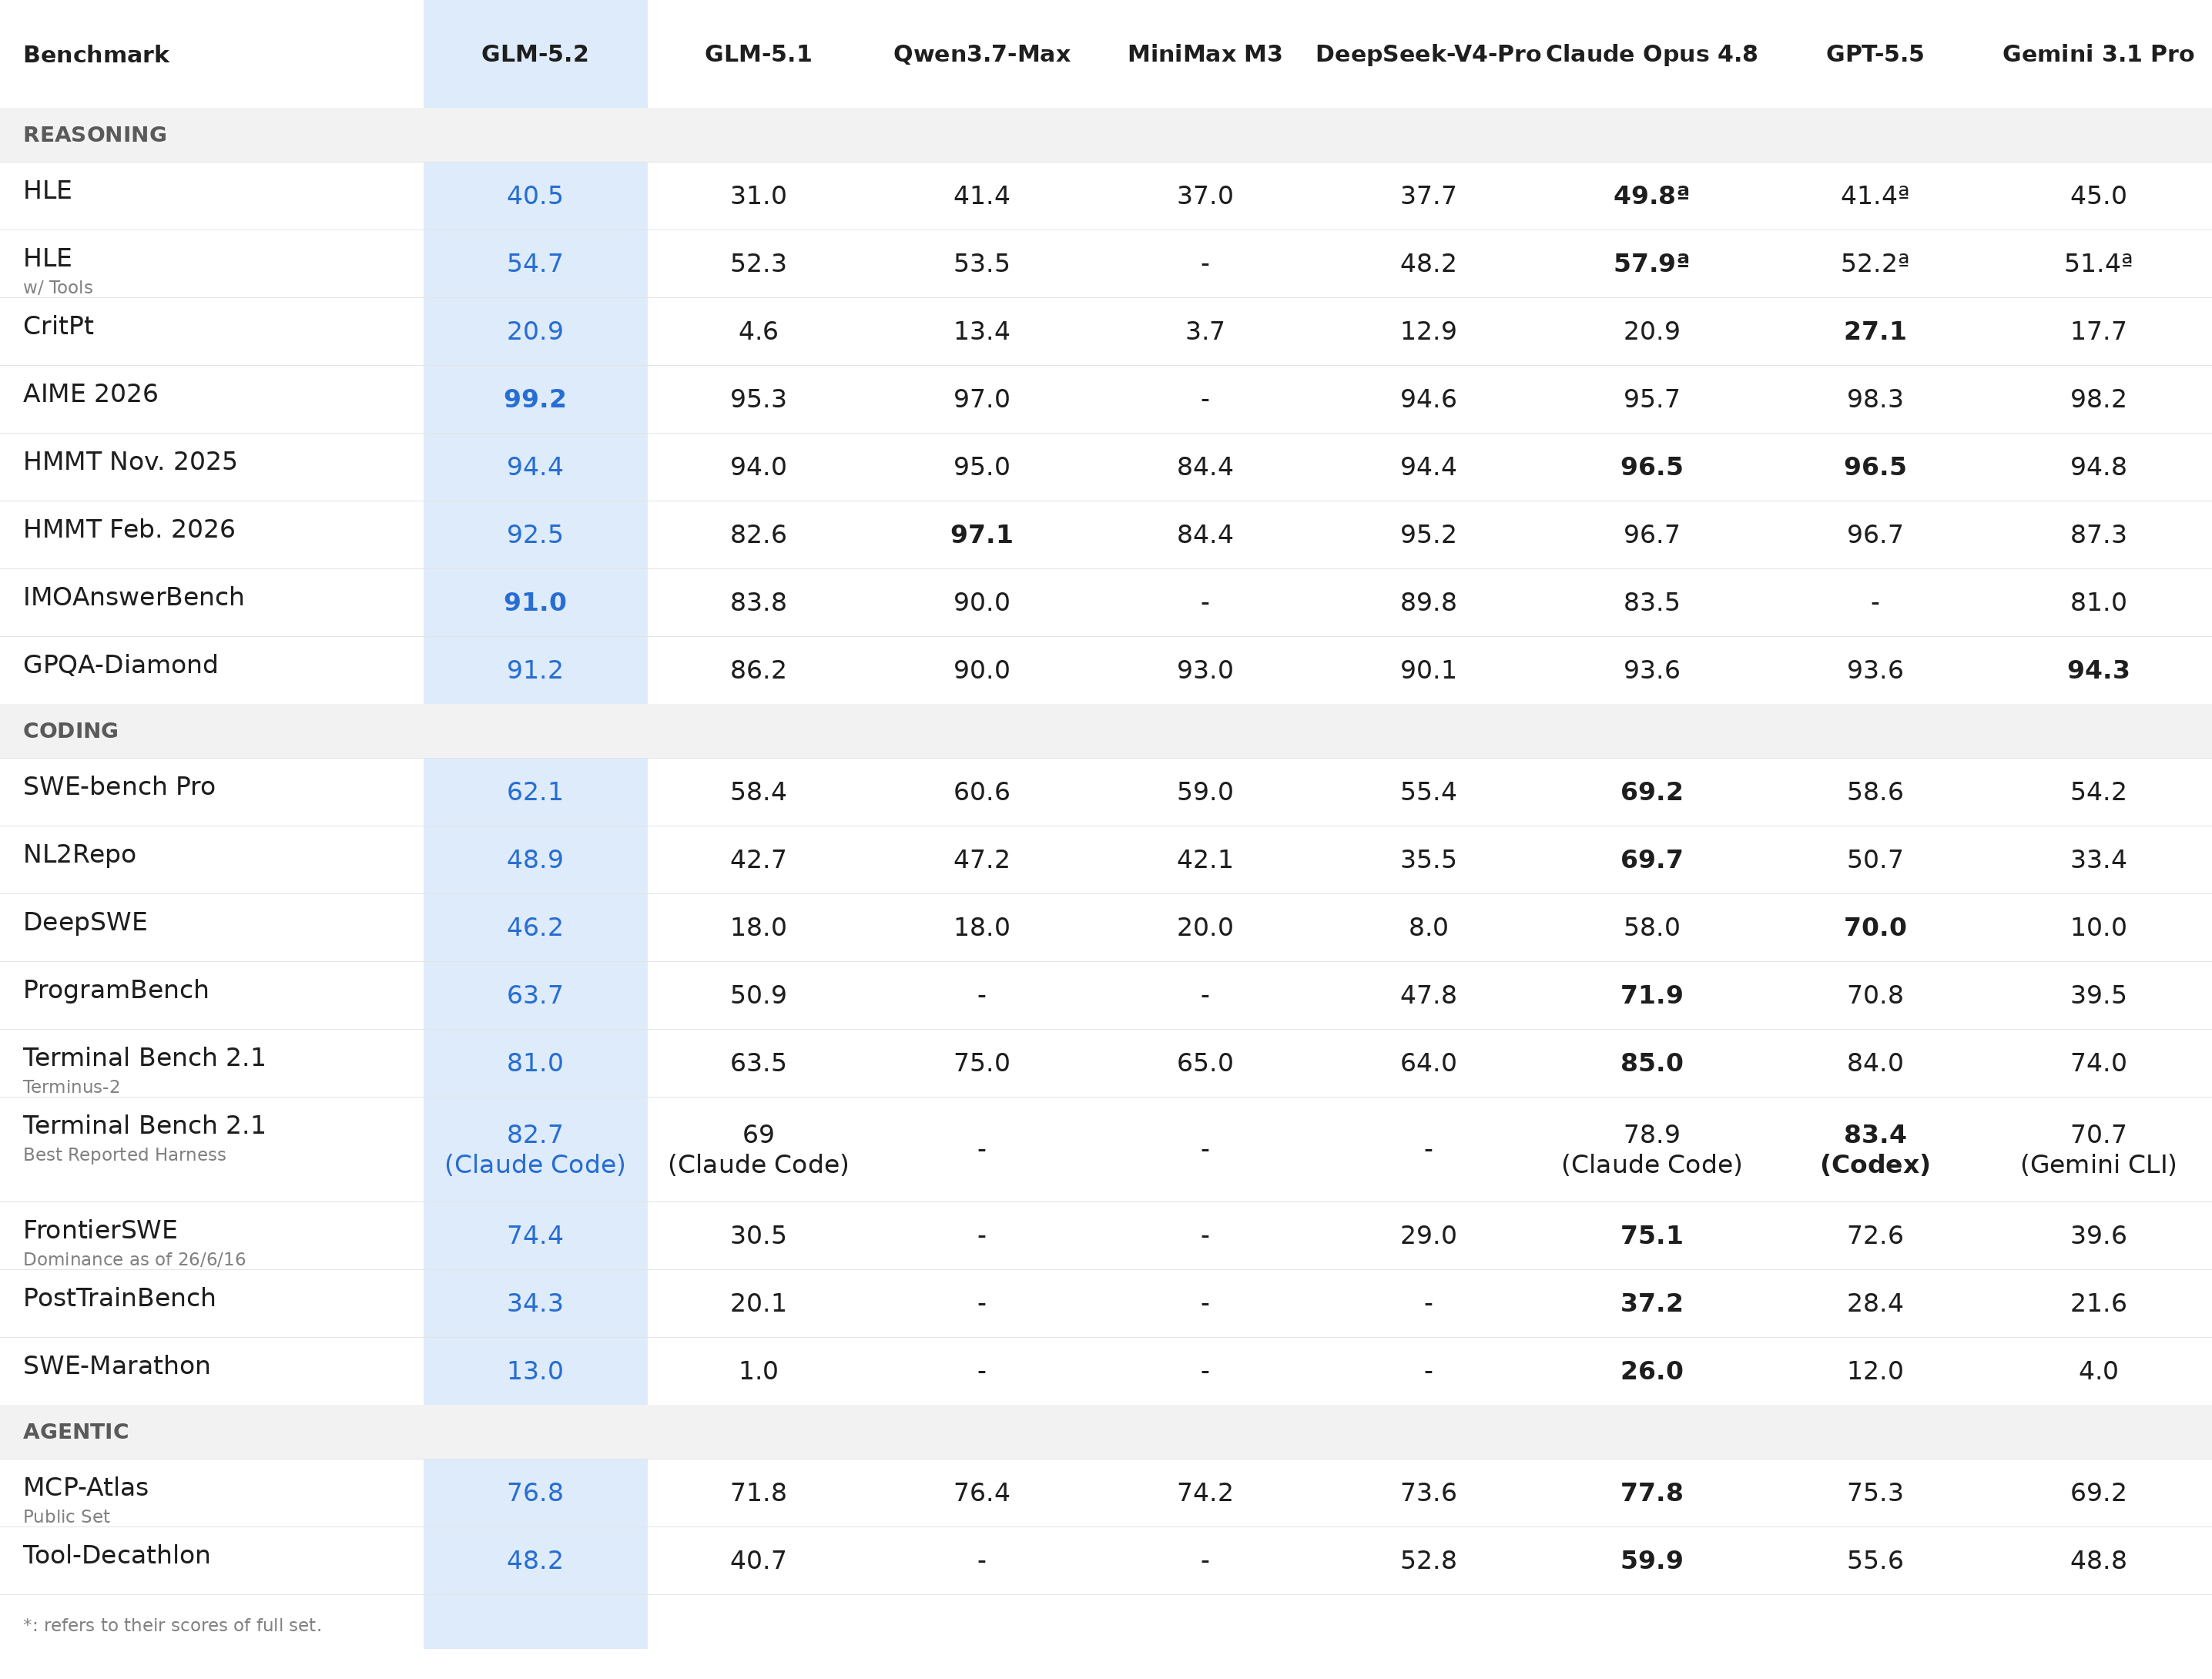Image resolution: width=2212 pixels, height=1679 pixels.
Task: Click the GPQA-Diamond row label
Action: [x=120, y=665]
